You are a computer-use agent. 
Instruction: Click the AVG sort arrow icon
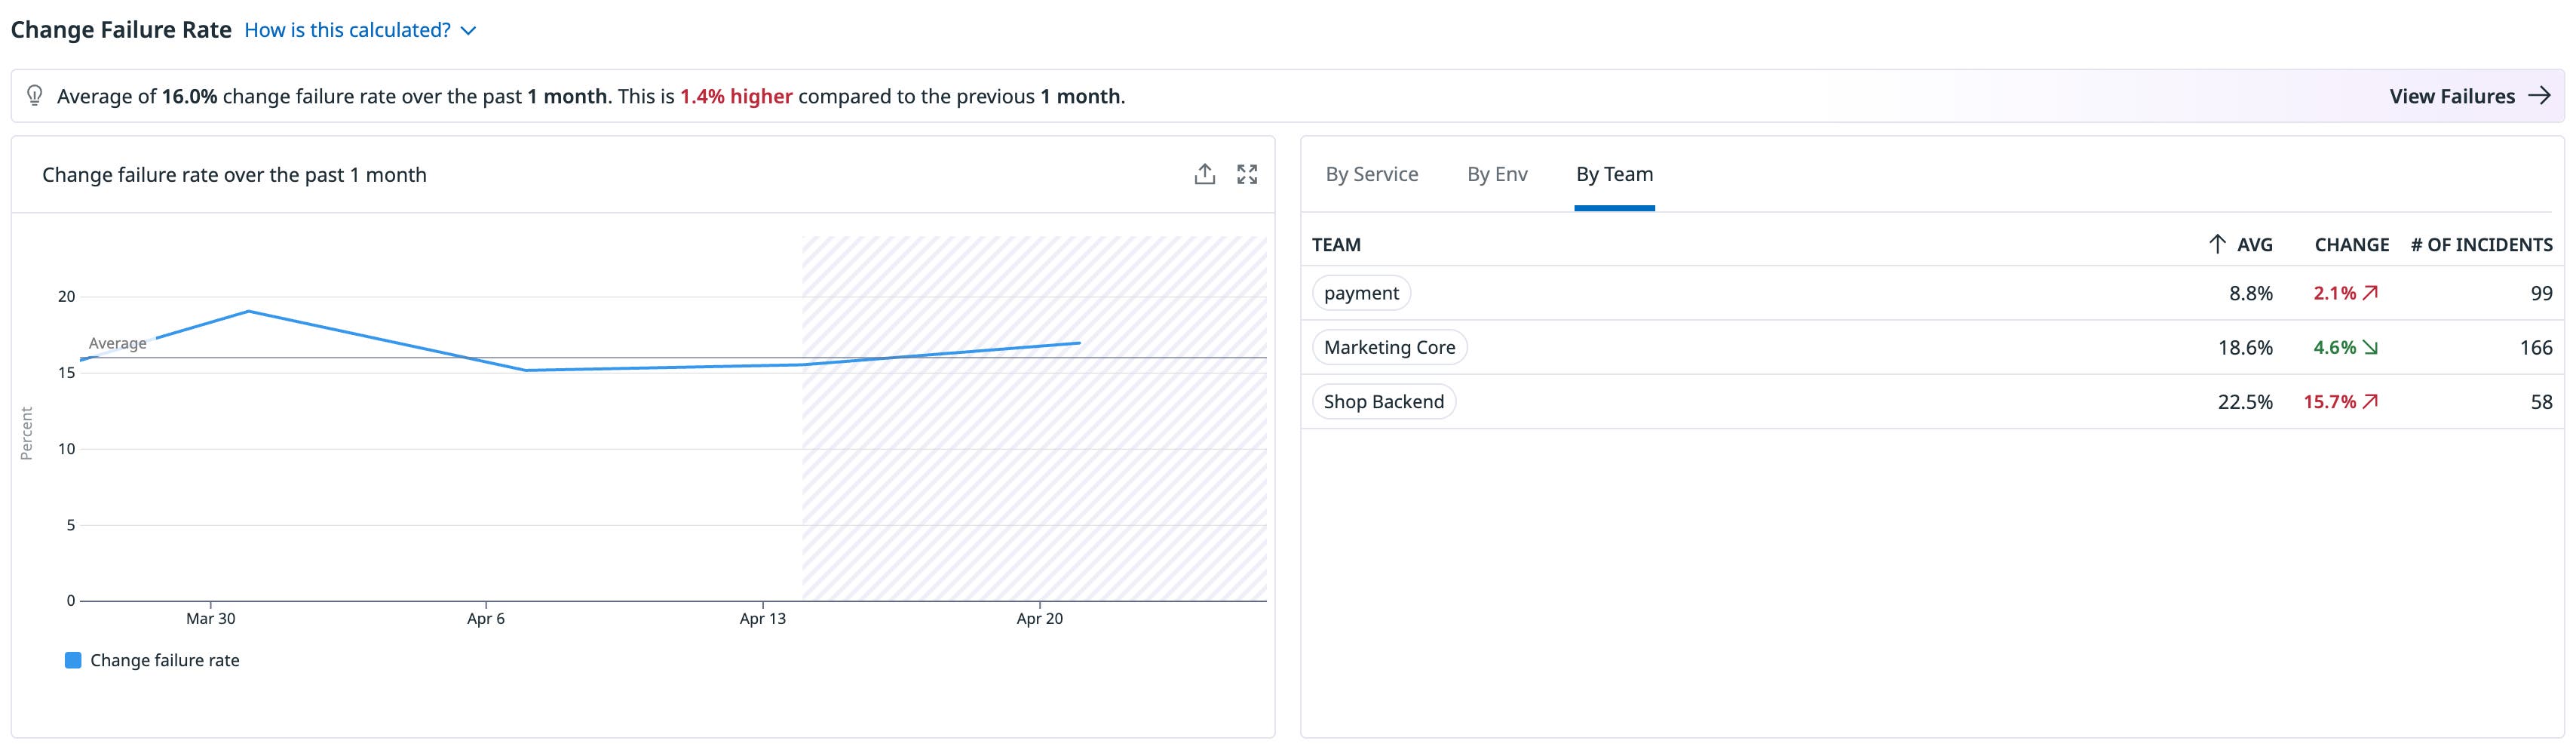click(2217, 245)
